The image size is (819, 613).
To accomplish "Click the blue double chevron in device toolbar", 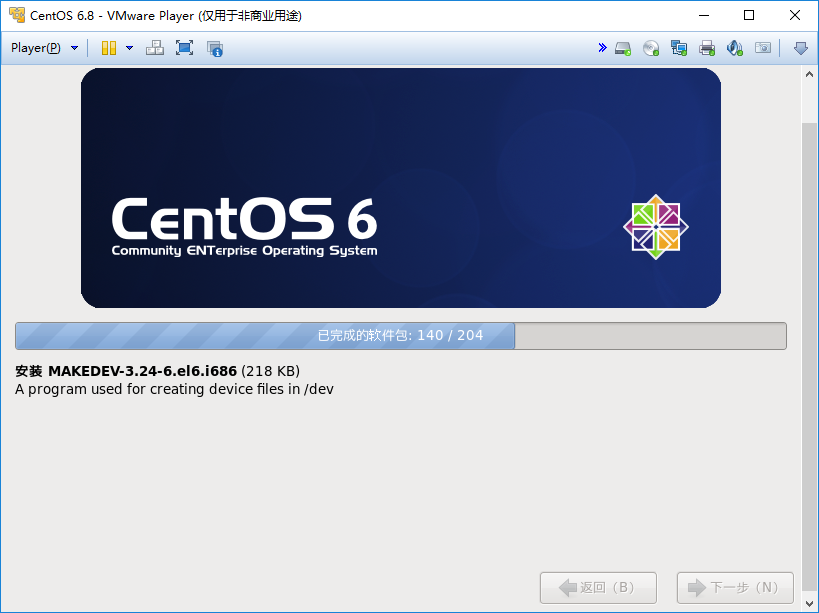I will [602, 48].
